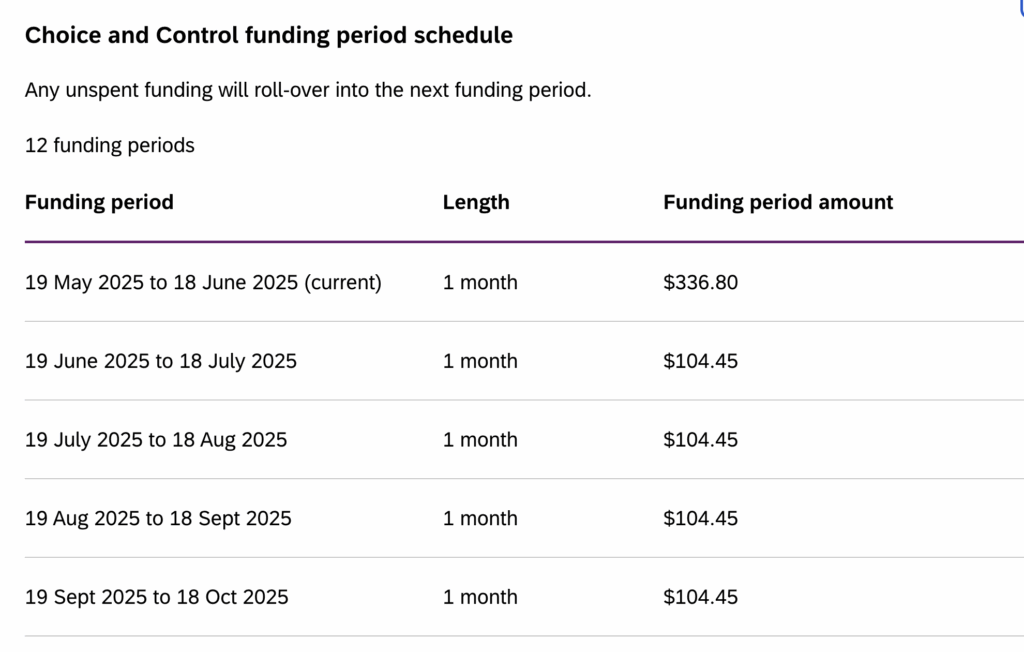Click the 19 Sept 2025 to 18 Oct 2025 row

point(524,597)
